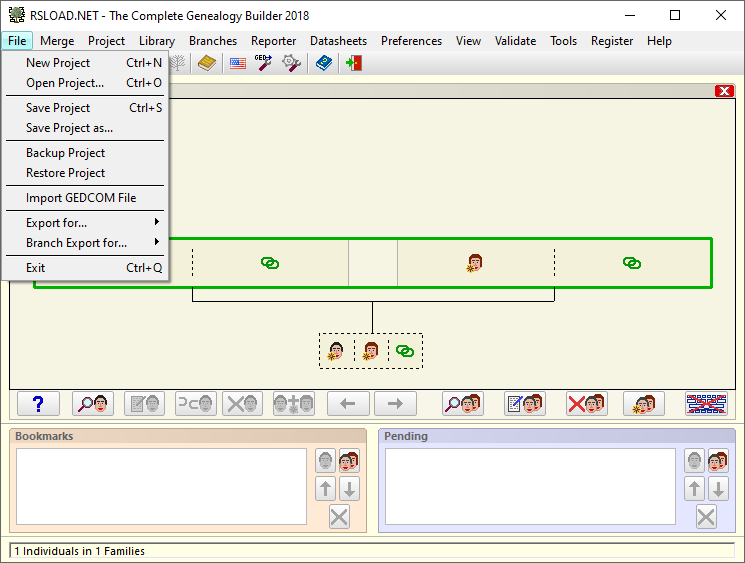This screenshot has height=563, width=745.
Task: Choose Import GEDCOM File entry
Action: (85, 198)
